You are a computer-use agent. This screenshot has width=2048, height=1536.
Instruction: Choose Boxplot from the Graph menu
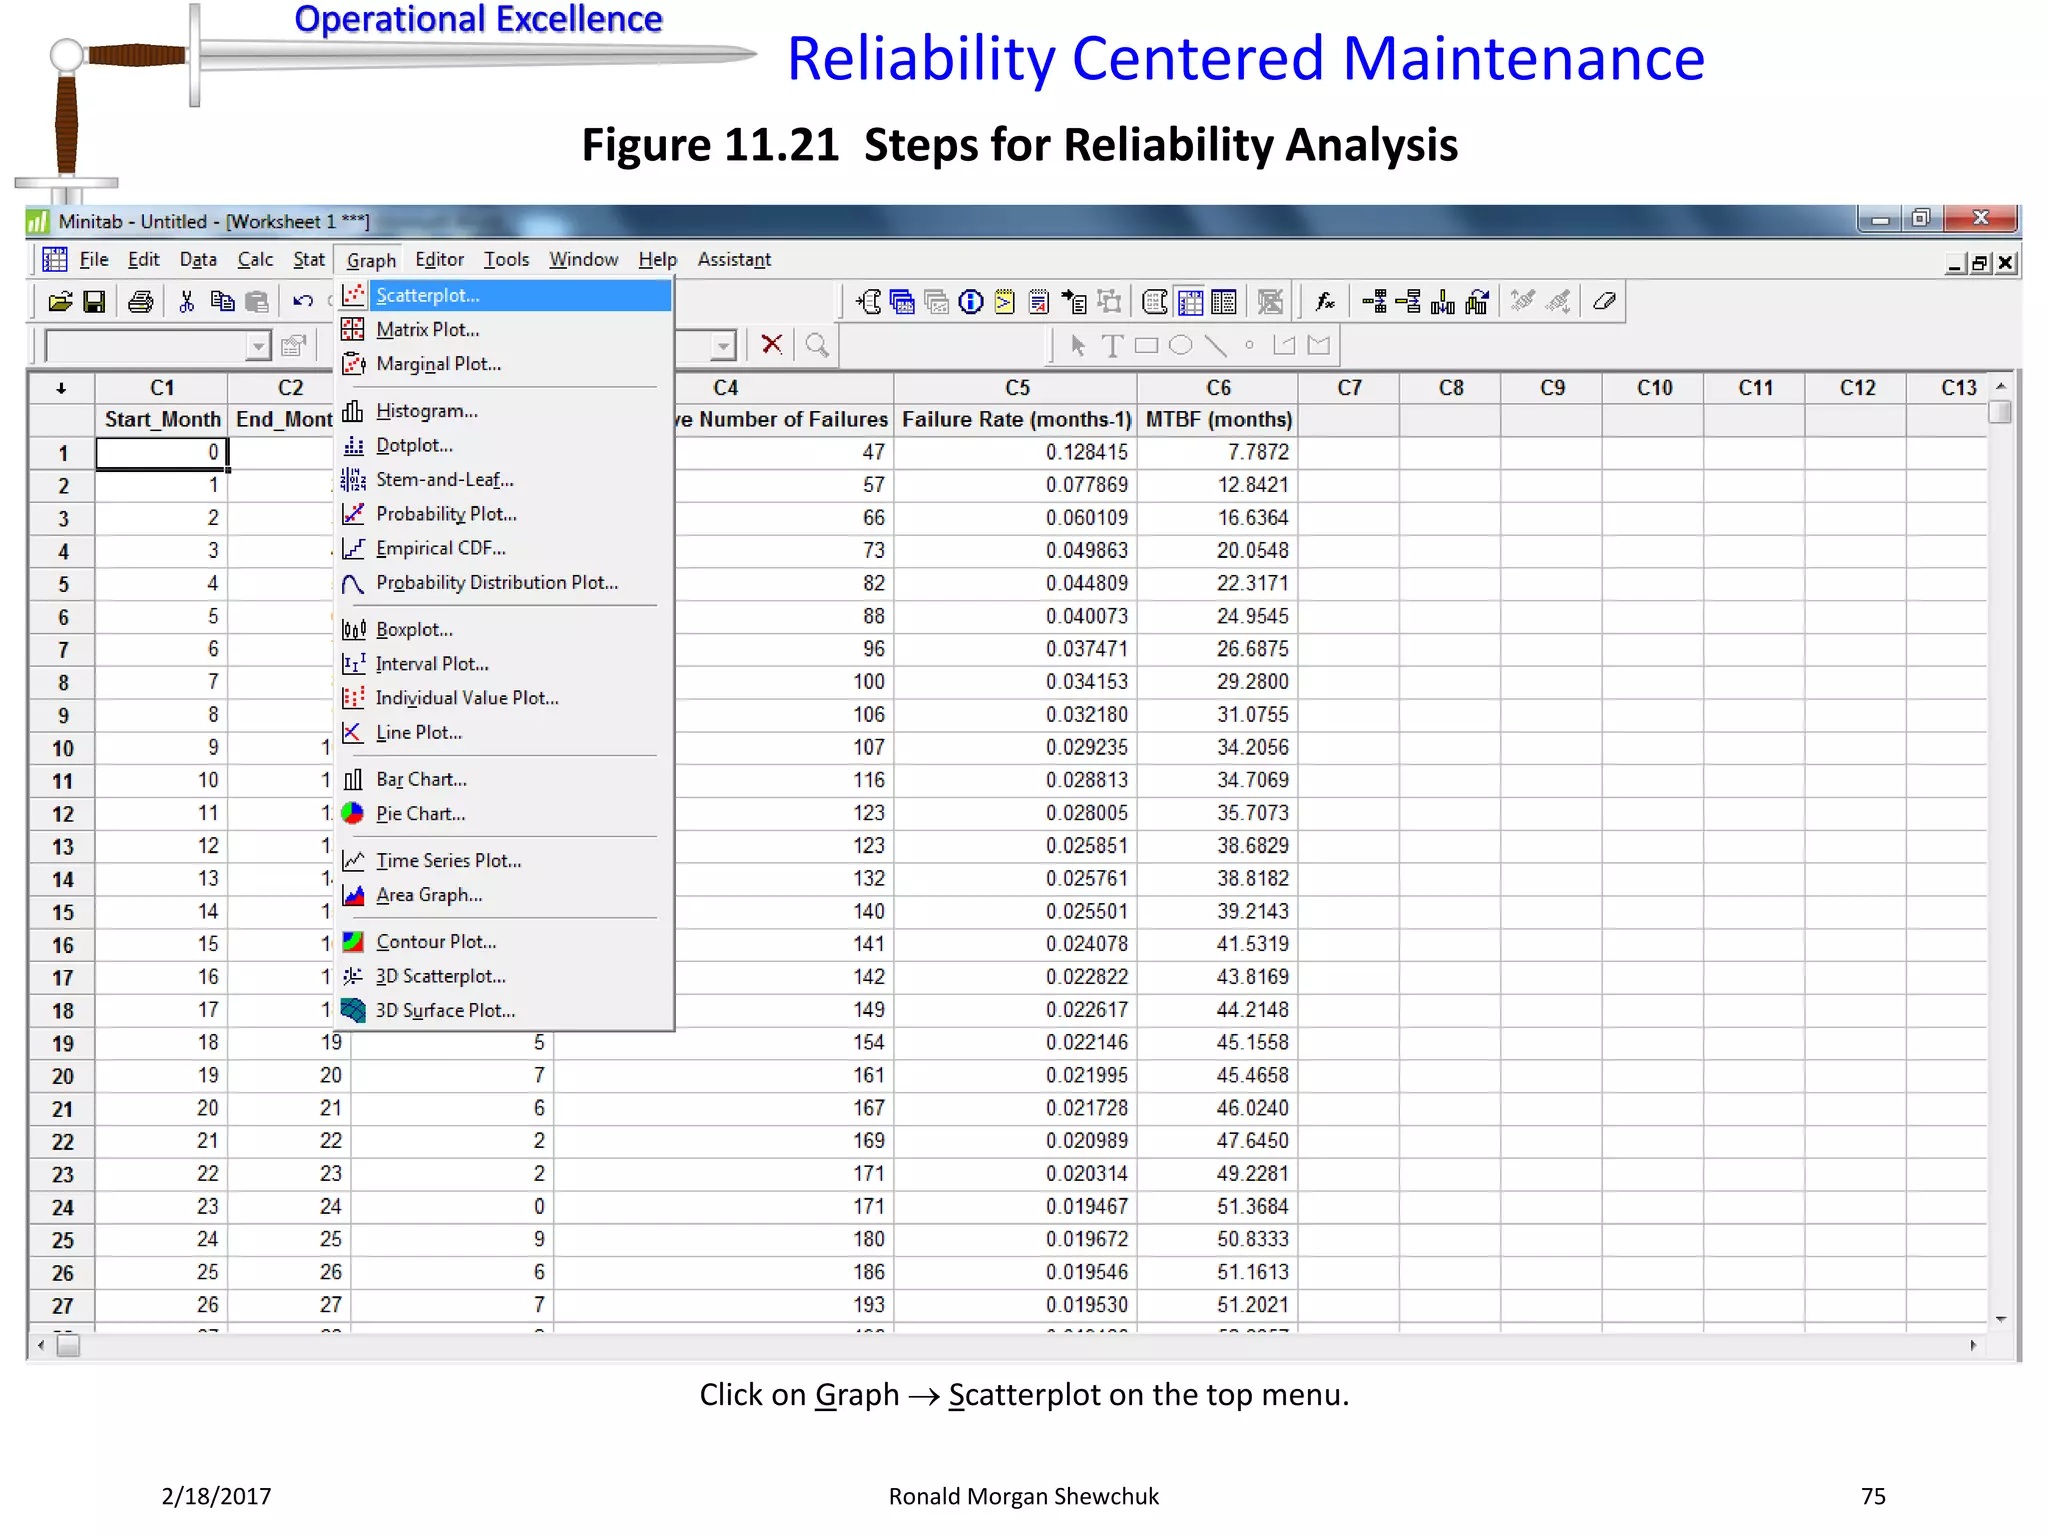[x=504, y=630]
